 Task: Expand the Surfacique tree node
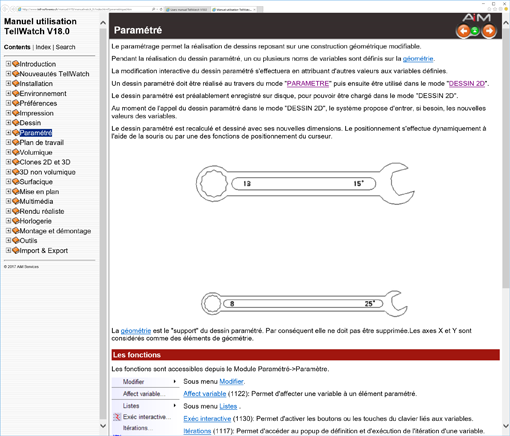pyautogui.click(x=8, y=182)
